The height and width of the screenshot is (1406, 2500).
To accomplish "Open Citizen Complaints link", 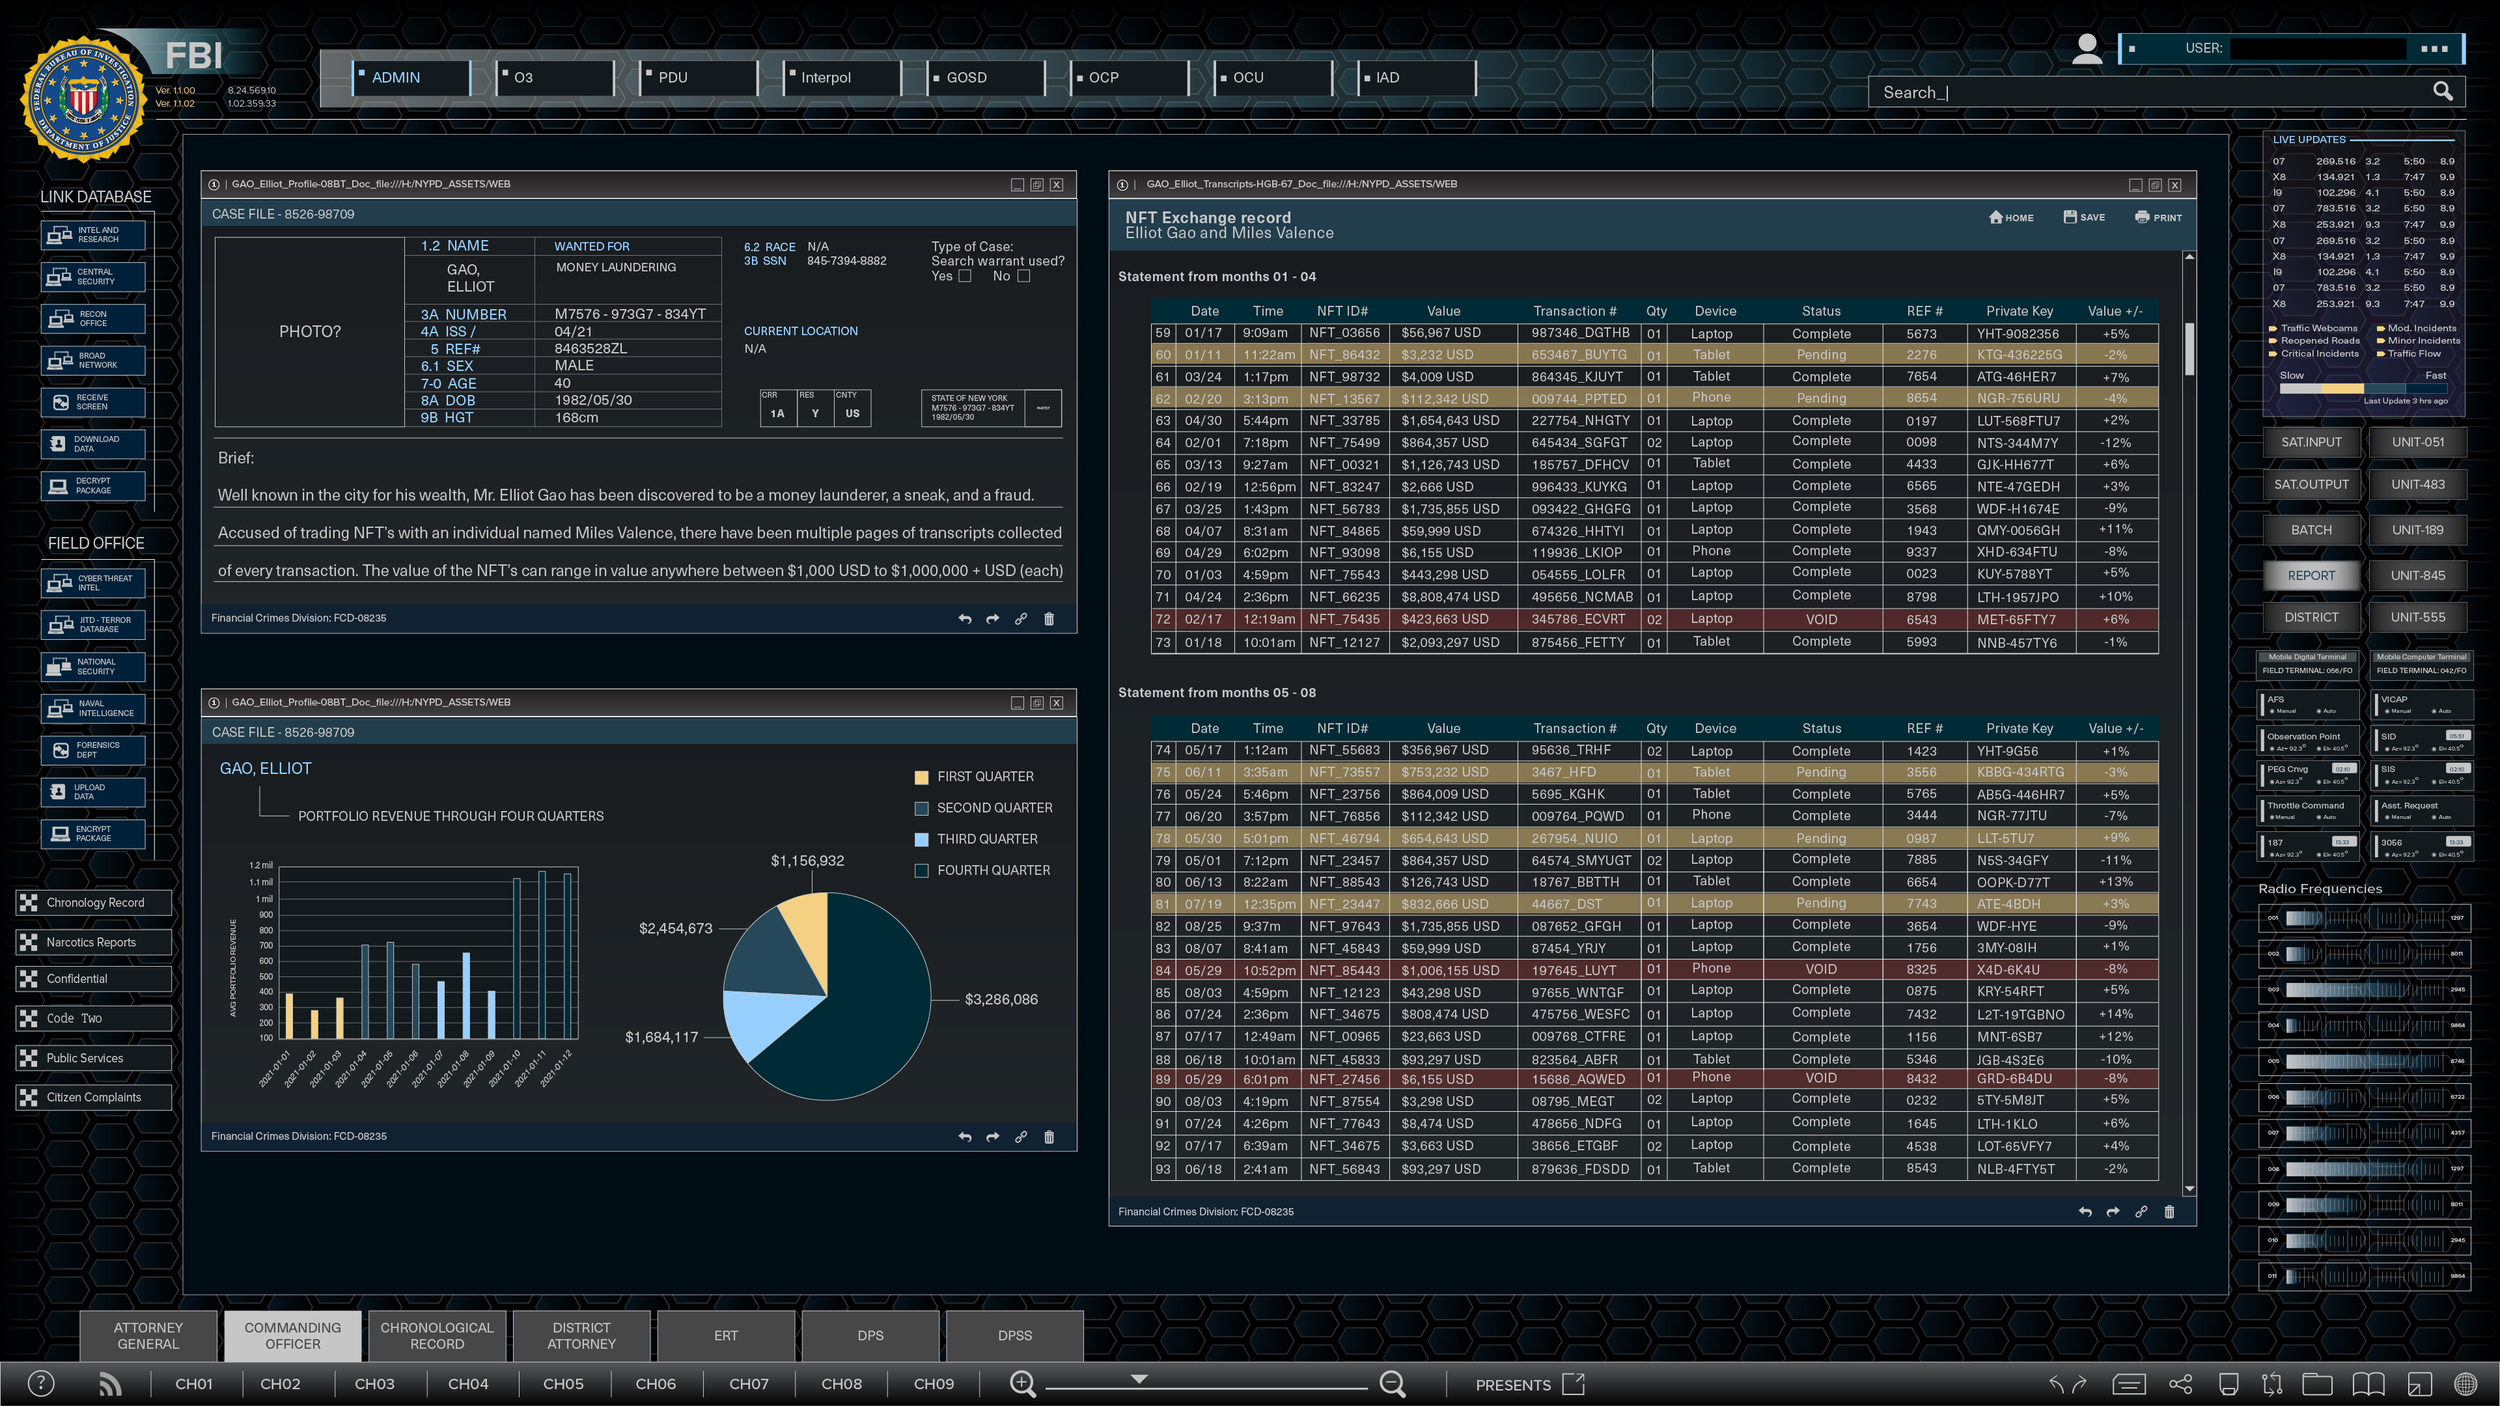I will 94,1097.
